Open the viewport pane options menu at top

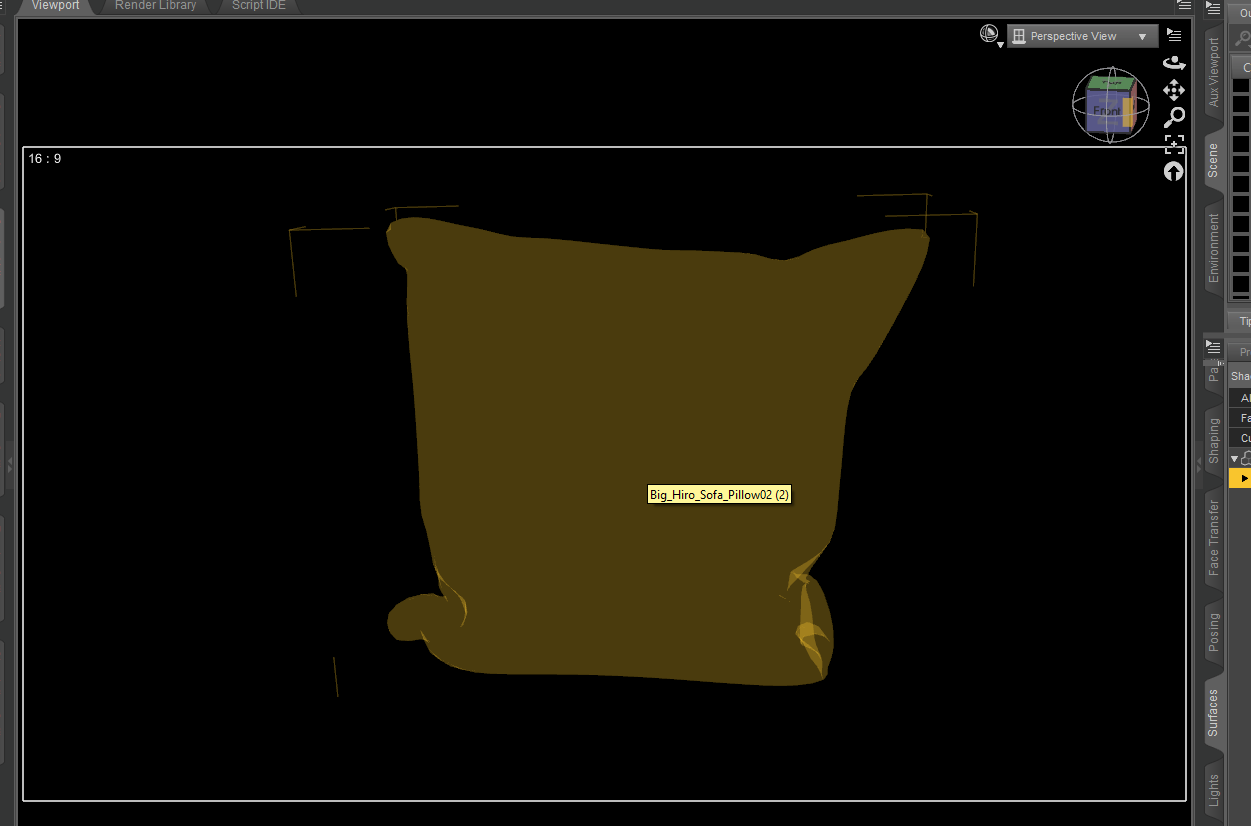[1184, 5]
